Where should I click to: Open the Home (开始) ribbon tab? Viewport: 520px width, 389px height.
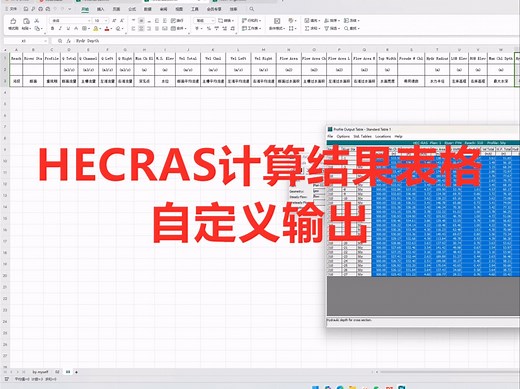pyautogui.click(x=85, y=9)
